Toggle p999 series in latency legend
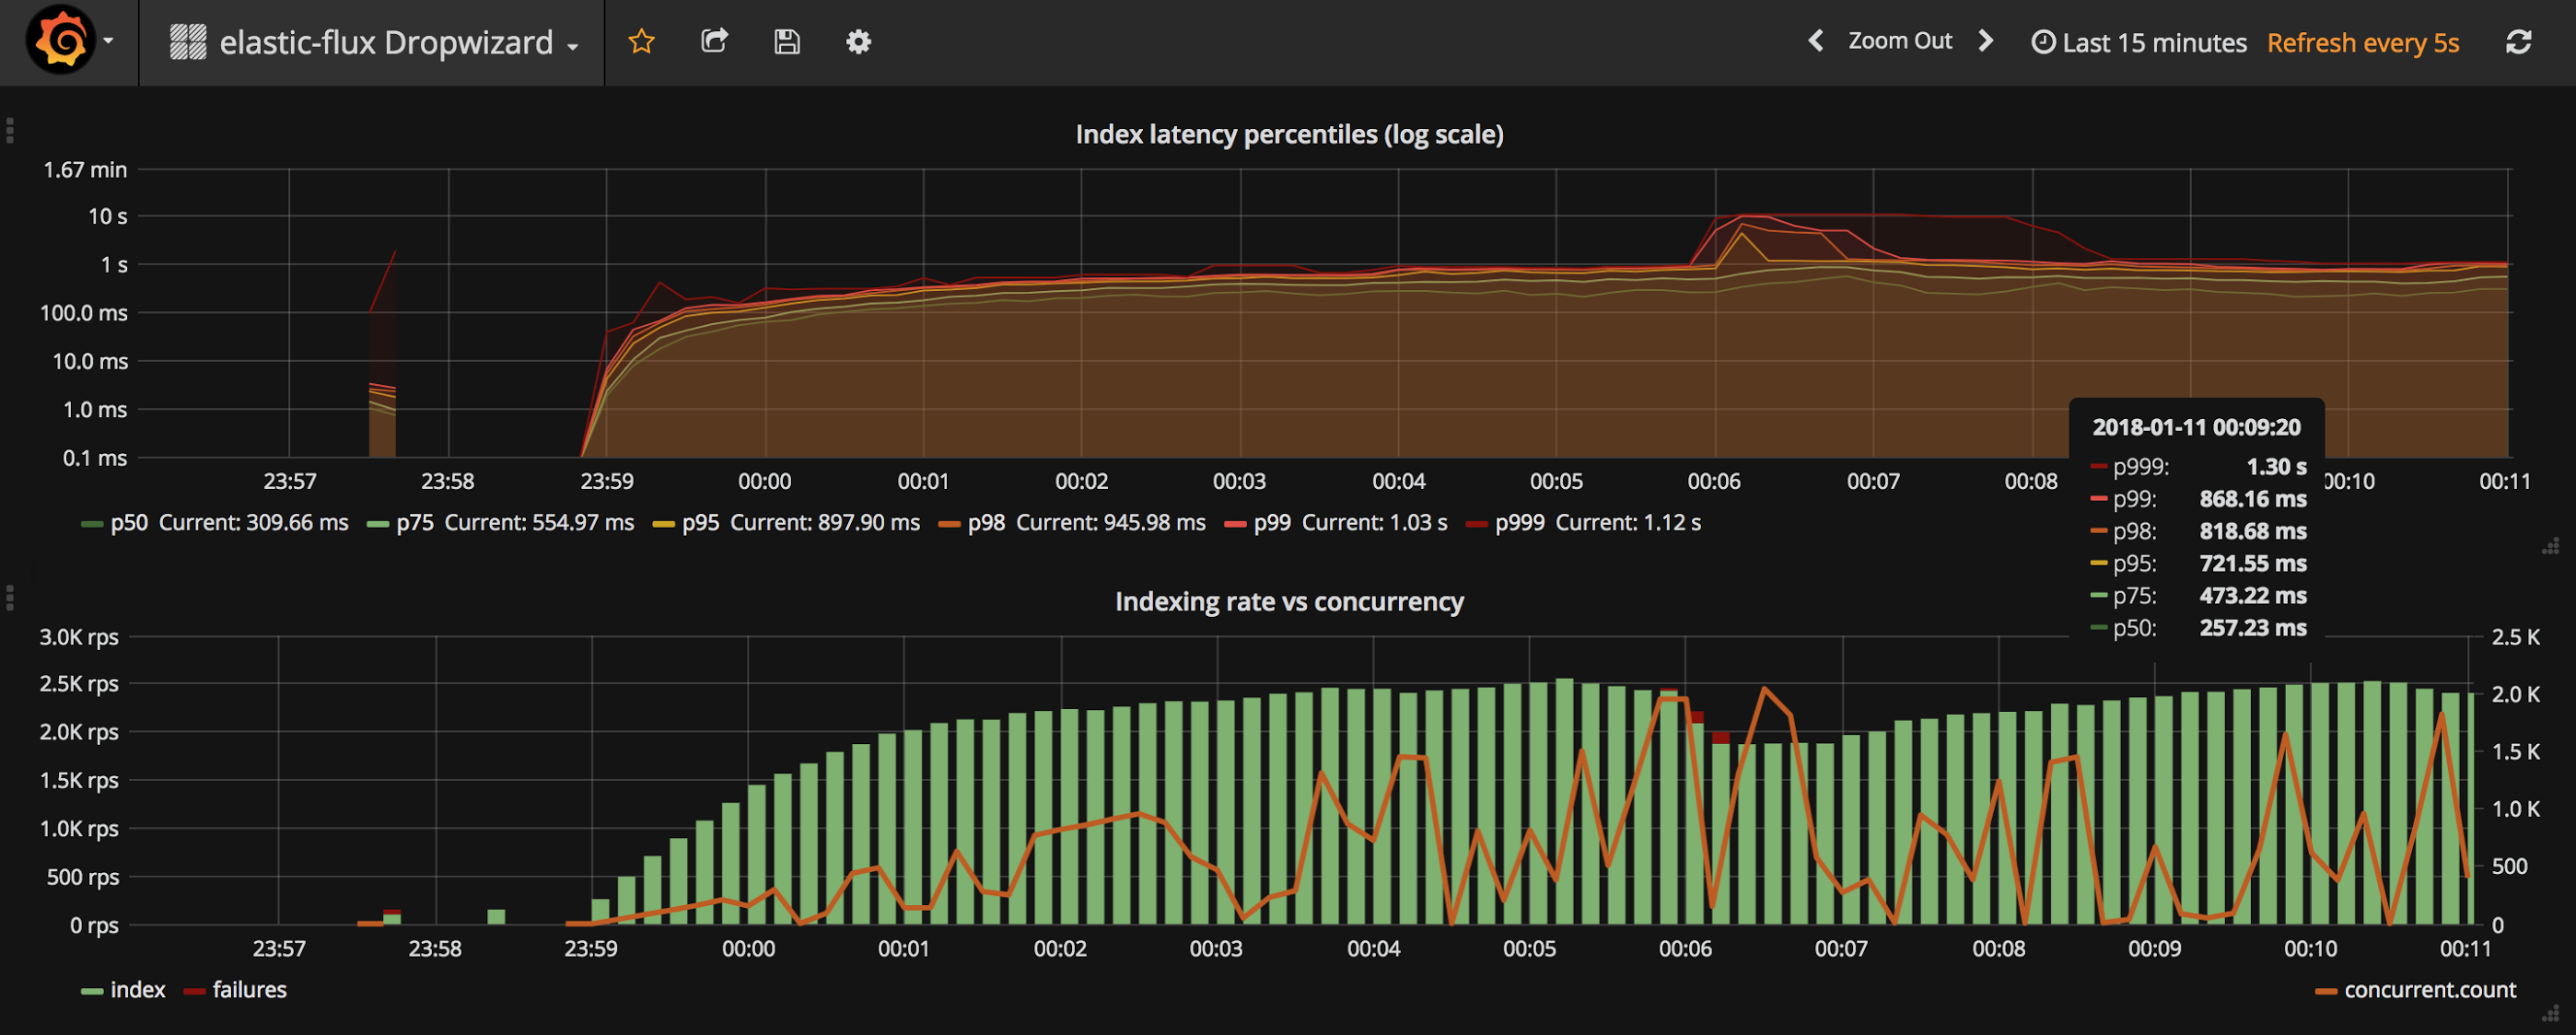 pyautogui.click(x=1519, y=523)
